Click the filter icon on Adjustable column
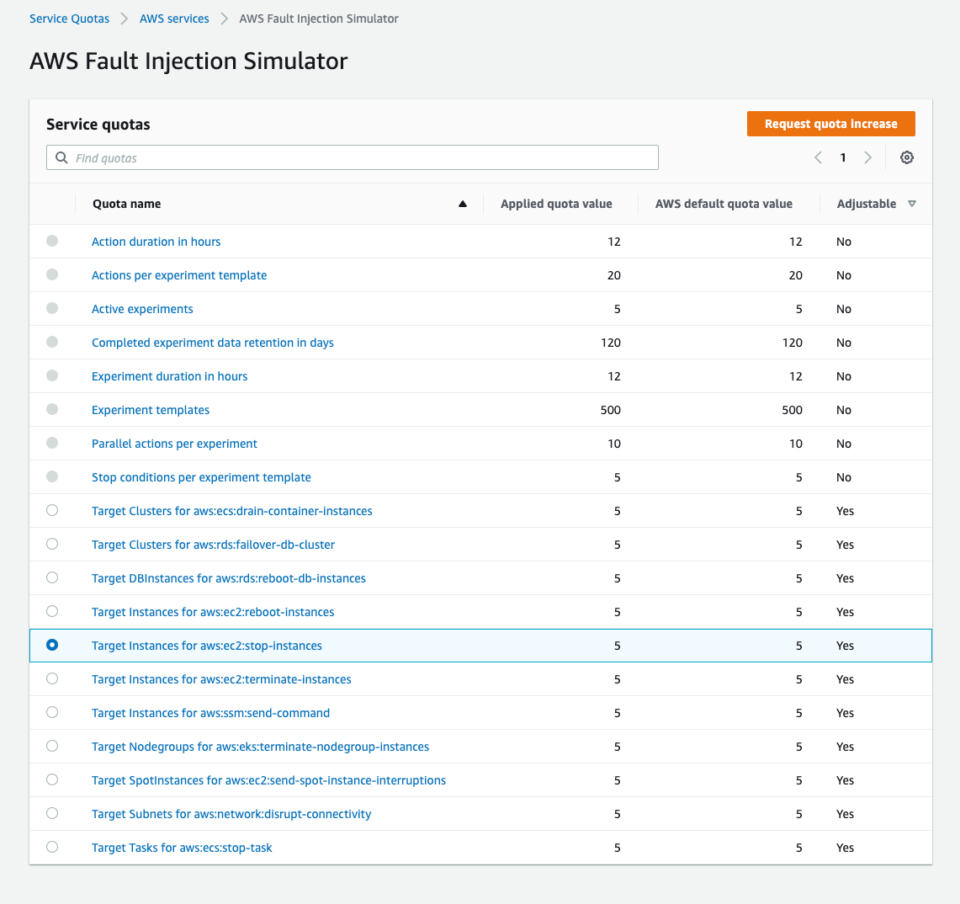The height and width of the screenshot is (904, 960). [x=912, y=203]
